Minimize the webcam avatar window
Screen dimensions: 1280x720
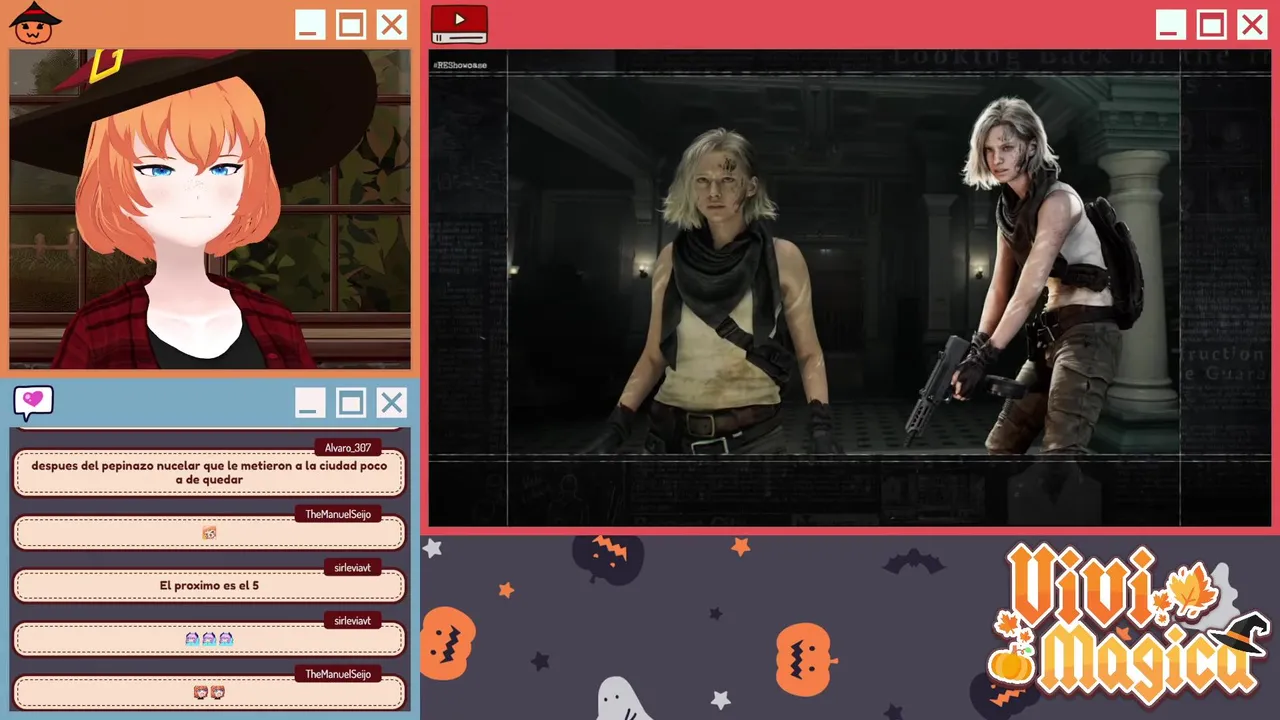click(x=309, y=25)
